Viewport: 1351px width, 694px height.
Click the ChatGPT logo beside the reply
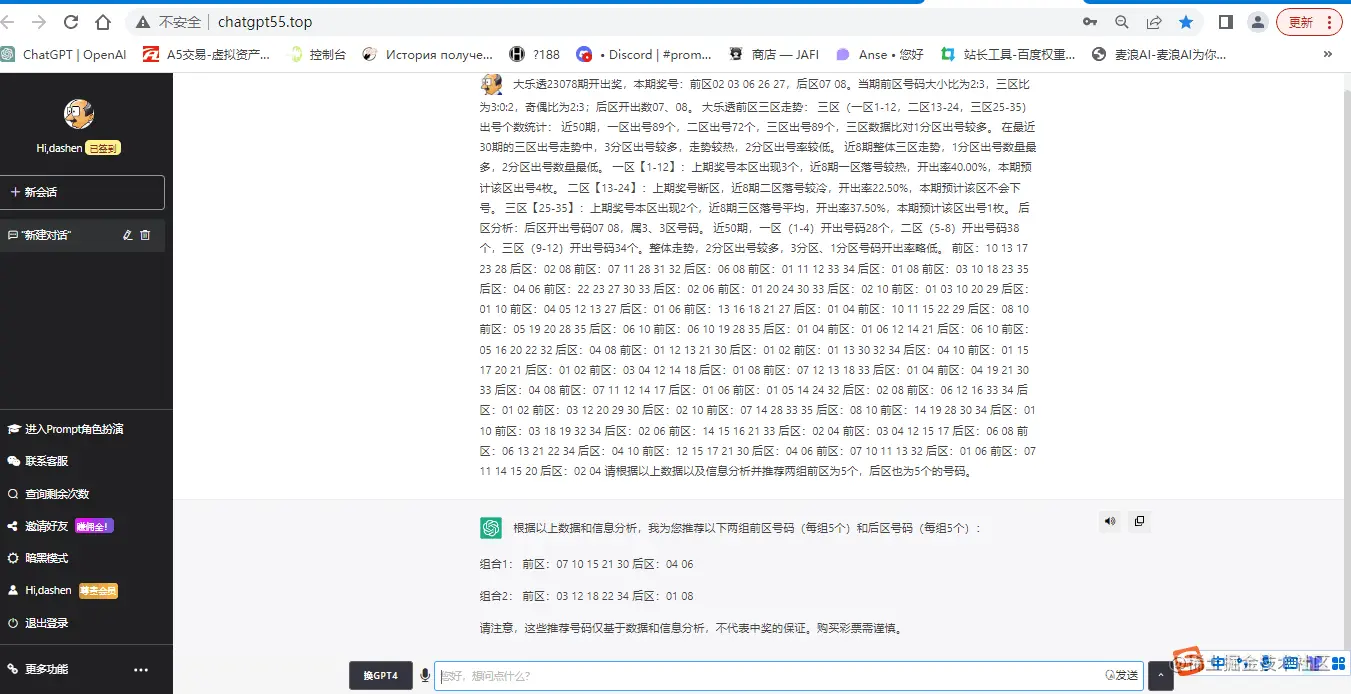click(490, 527)
